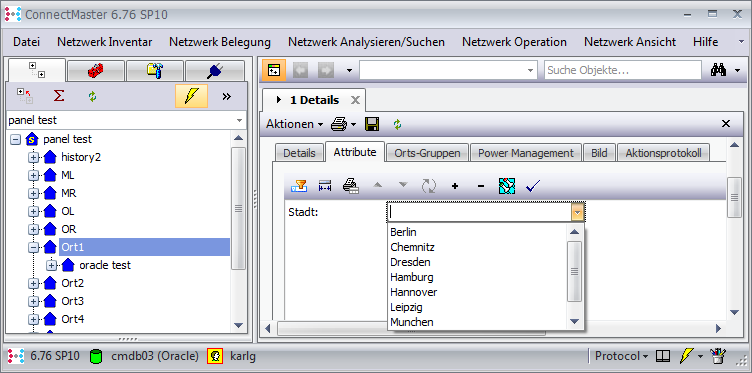Expand the Ort2 tree node
This screenshot has width=752, height=373.
[33, 283]
